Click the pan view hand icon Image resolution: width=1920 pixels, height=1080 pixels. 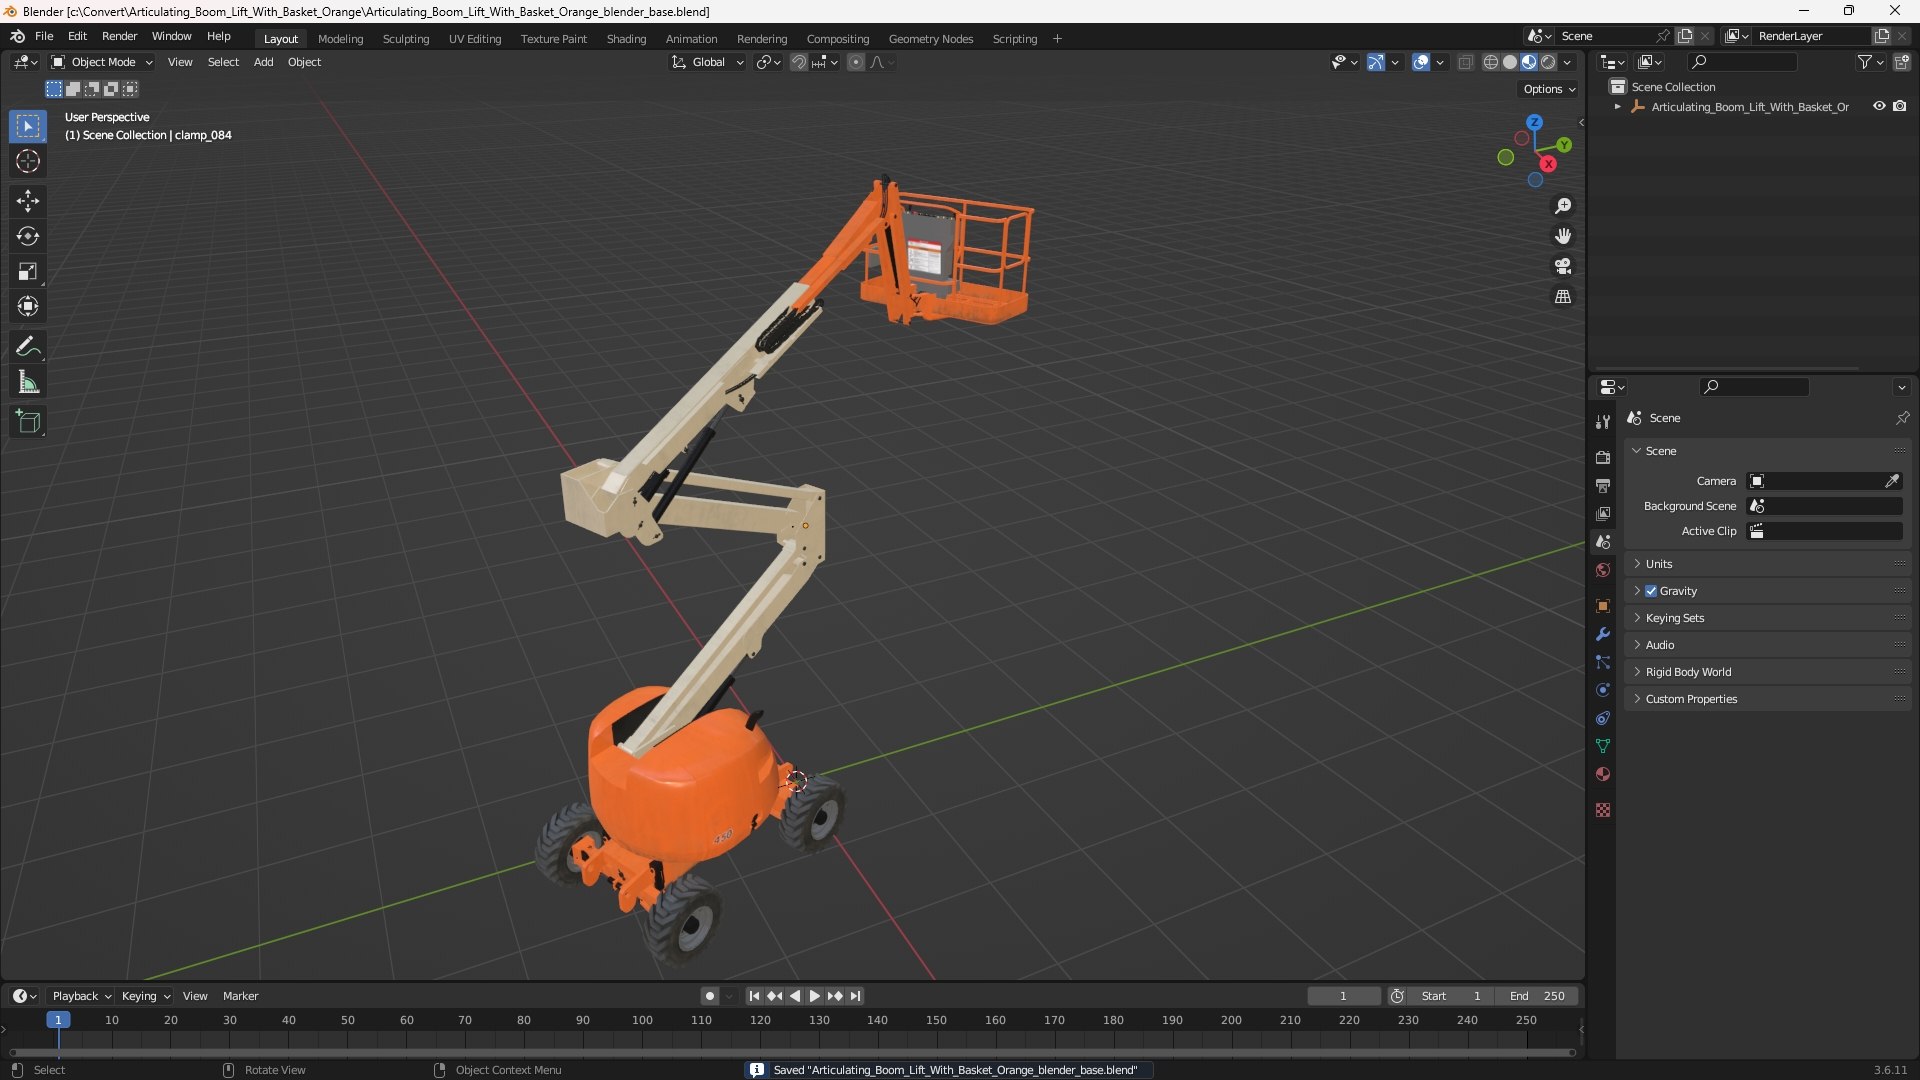click(1563, 236)
